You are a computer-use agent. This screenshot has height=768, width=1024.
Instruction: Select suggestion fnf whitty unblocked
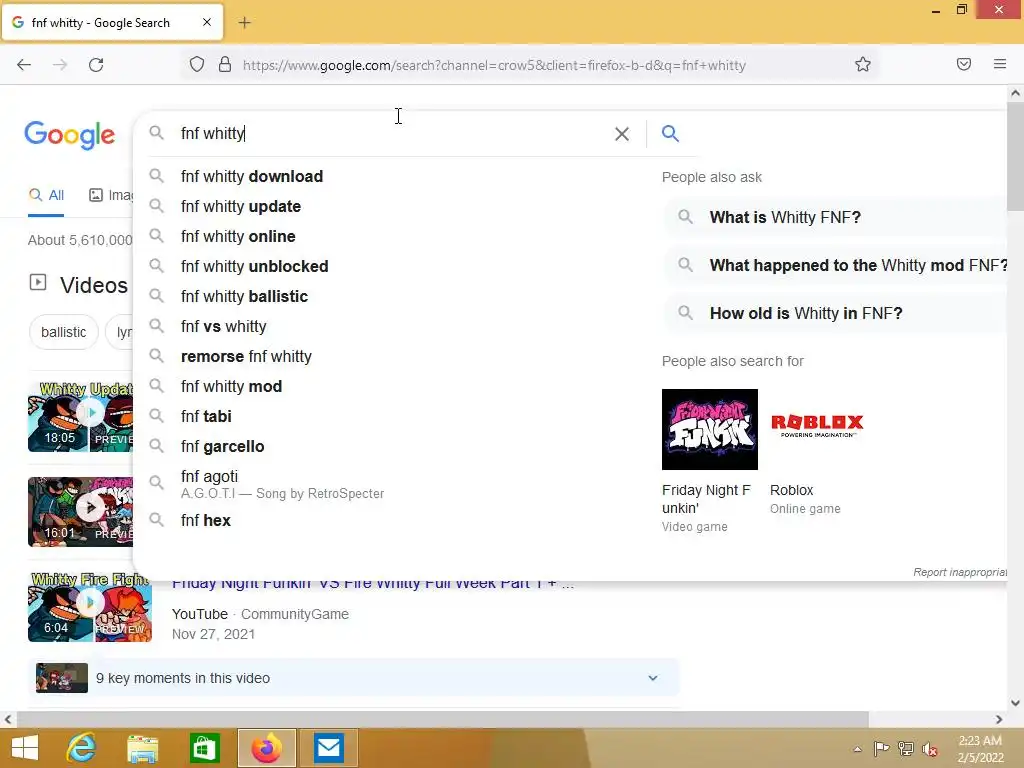(x=255, y=266)
